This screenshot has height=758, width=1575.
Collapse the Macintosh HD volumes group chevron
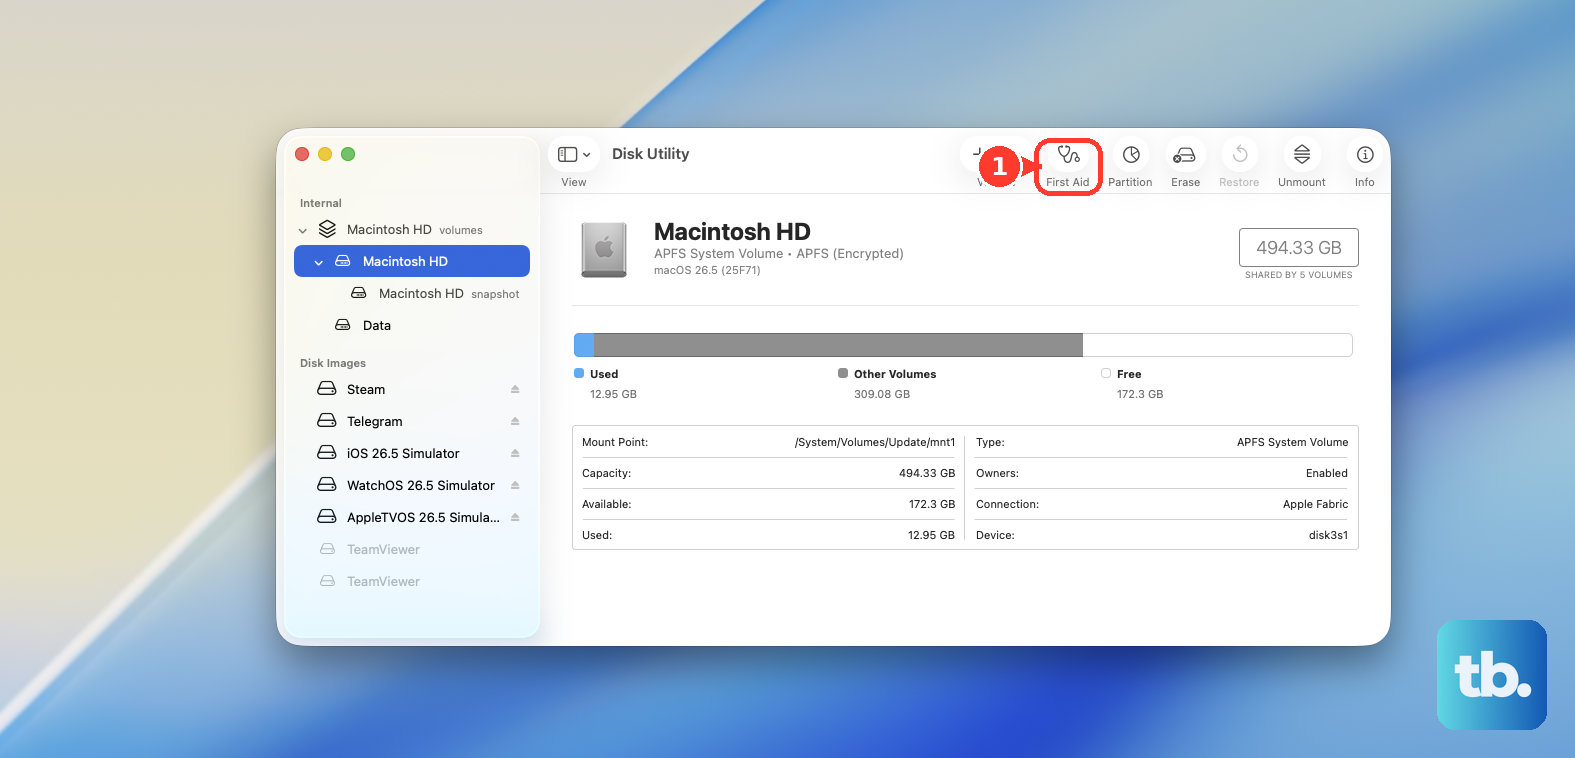303,230
